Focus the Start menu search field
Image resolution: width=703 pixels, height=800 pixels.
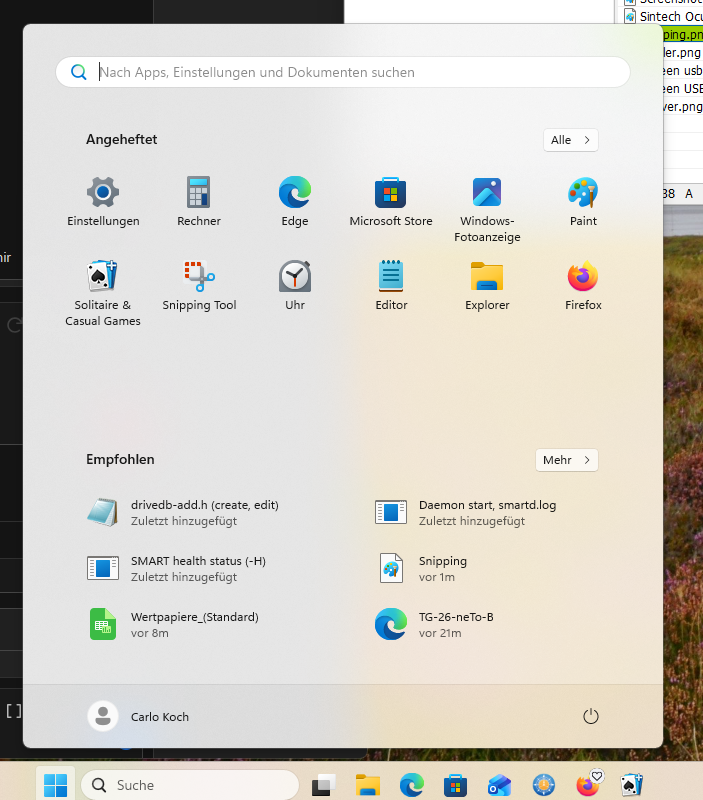pyautogui.click(x=343, y=72)
